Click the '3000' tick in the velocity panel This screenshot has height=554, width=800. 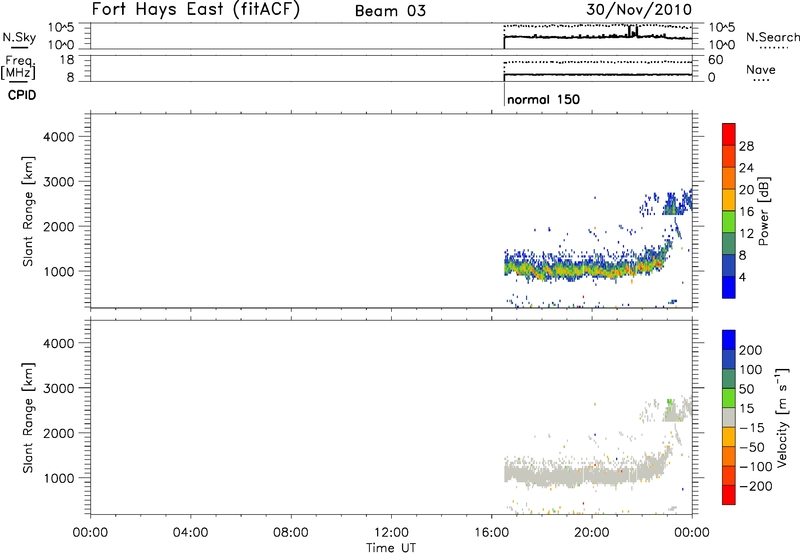pyautogui.click(x=59, y=388)
